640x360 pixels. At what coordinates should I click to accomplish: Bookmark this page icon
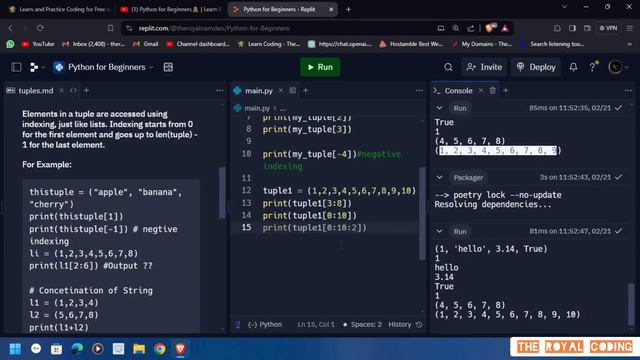tap(111, 28)
